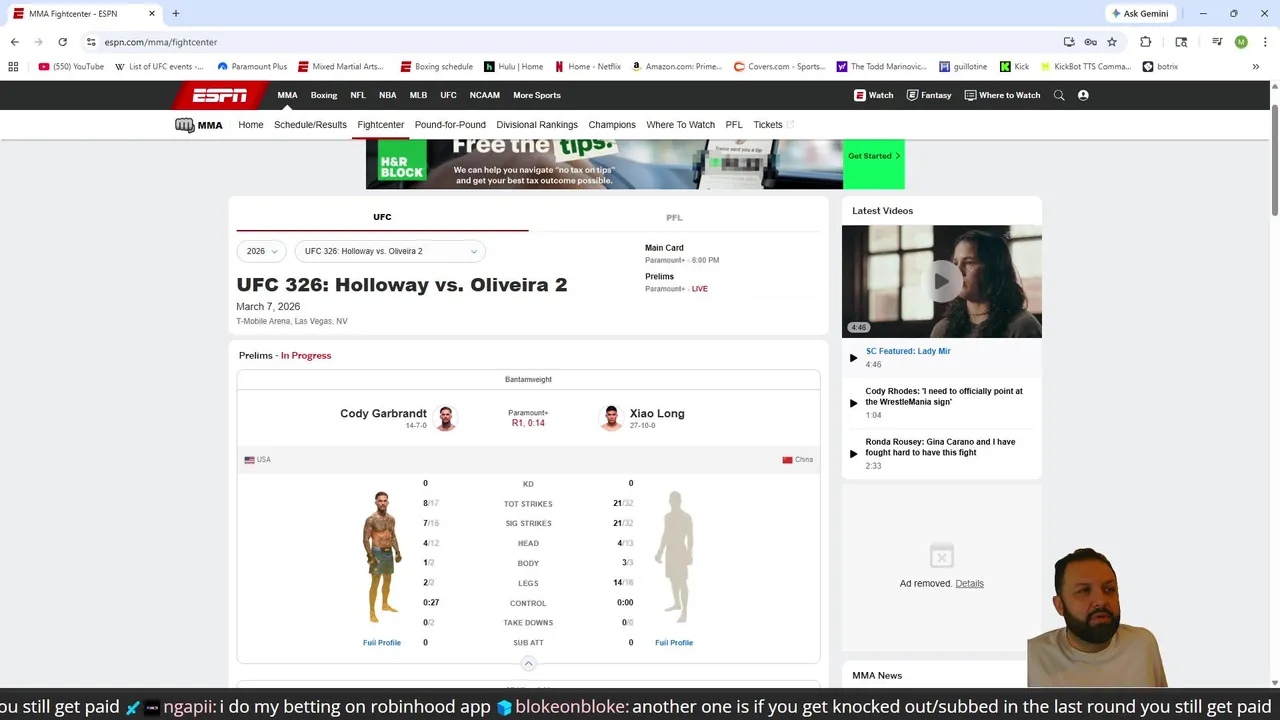Viewport: 1280px width, 720px height.
Task: Click Get Started on H&R Block ad
Action: tap(874, 156)
